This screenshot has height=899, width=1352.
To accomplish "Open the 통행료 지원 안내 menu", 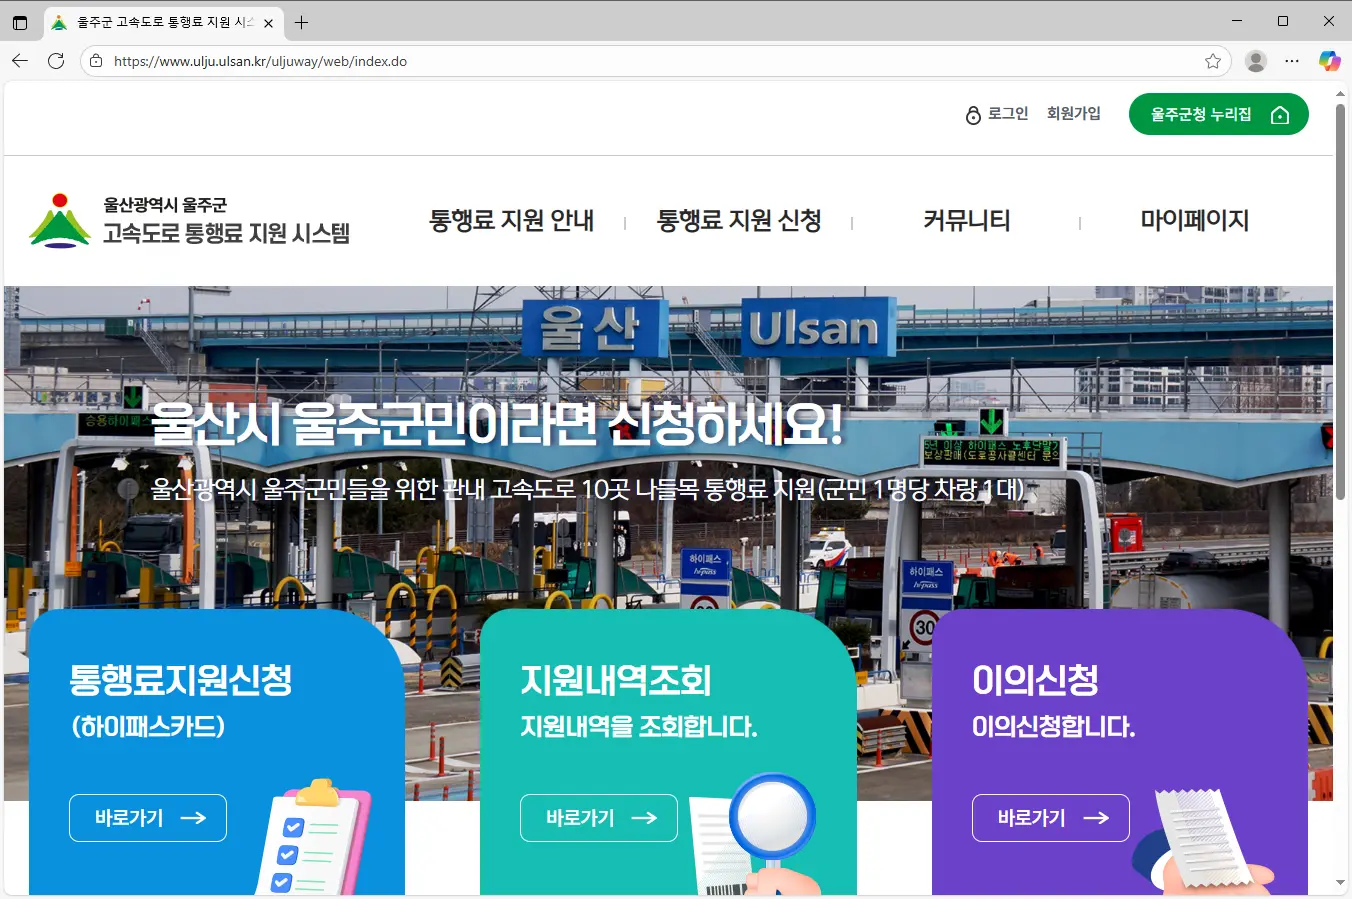I will (x=512, y=221).
